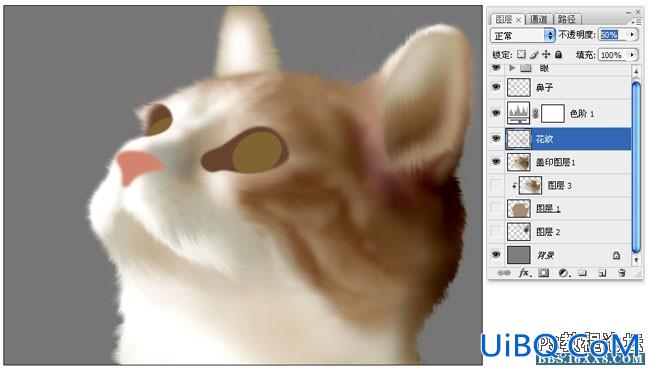Create a new layer group
The image size is (650, 370).
tap(583, 273)
